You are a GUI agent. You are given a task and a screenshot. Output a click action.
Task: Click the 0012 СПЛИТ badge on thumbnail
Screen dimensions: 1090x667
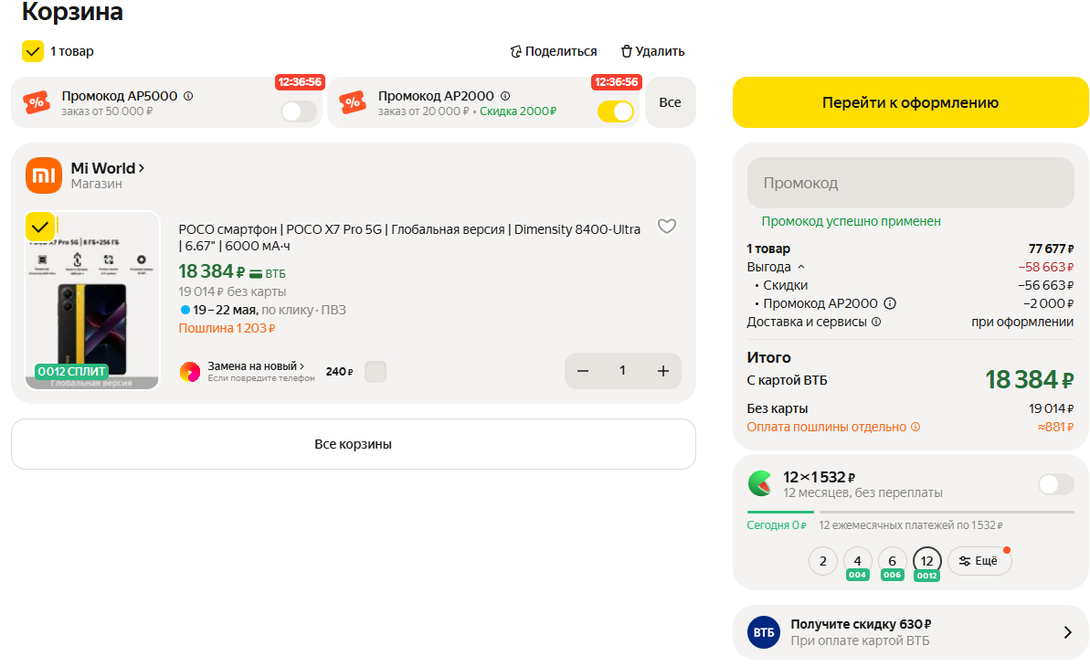(x=72, y=371)
